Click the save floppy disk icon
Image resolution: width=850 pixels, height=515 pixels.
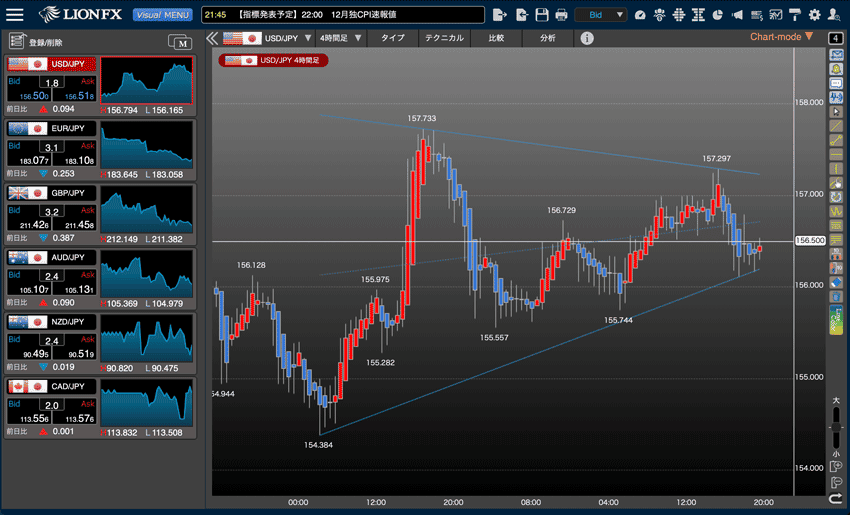pyautogui.click(x=542, y=15)
